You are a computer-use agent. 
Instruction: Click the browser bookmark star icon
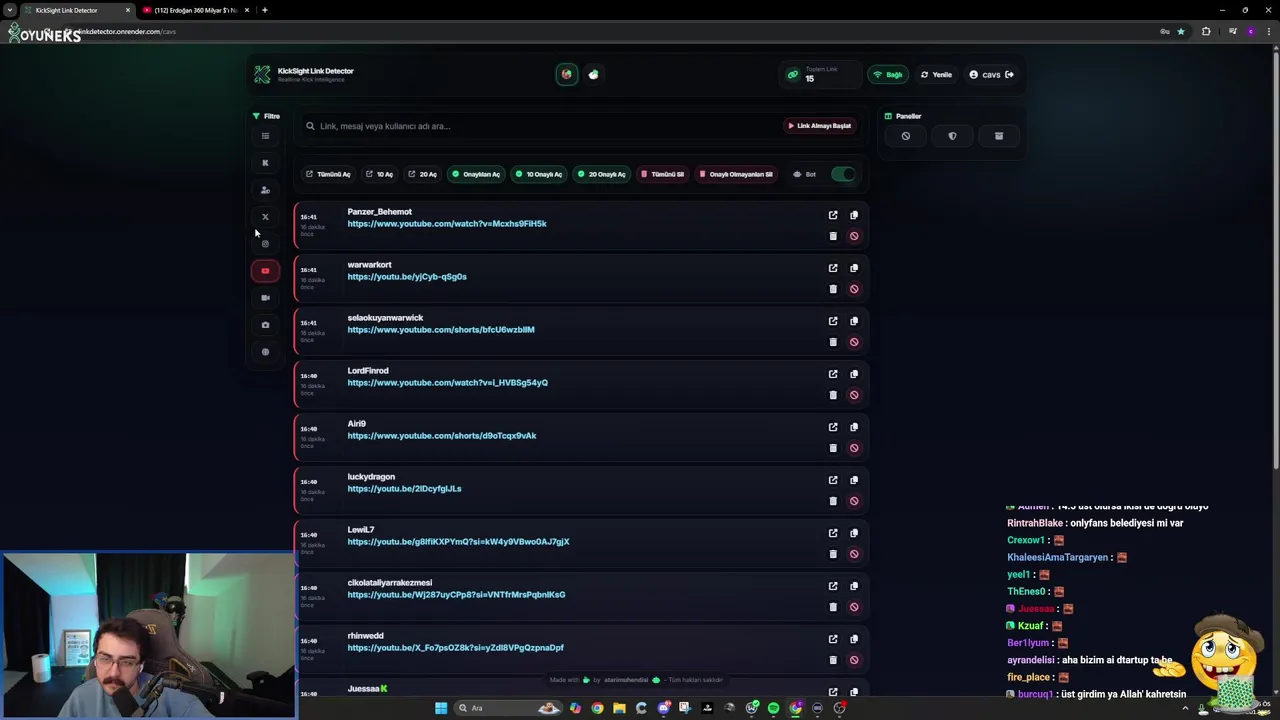click(x=1181, y=31)
